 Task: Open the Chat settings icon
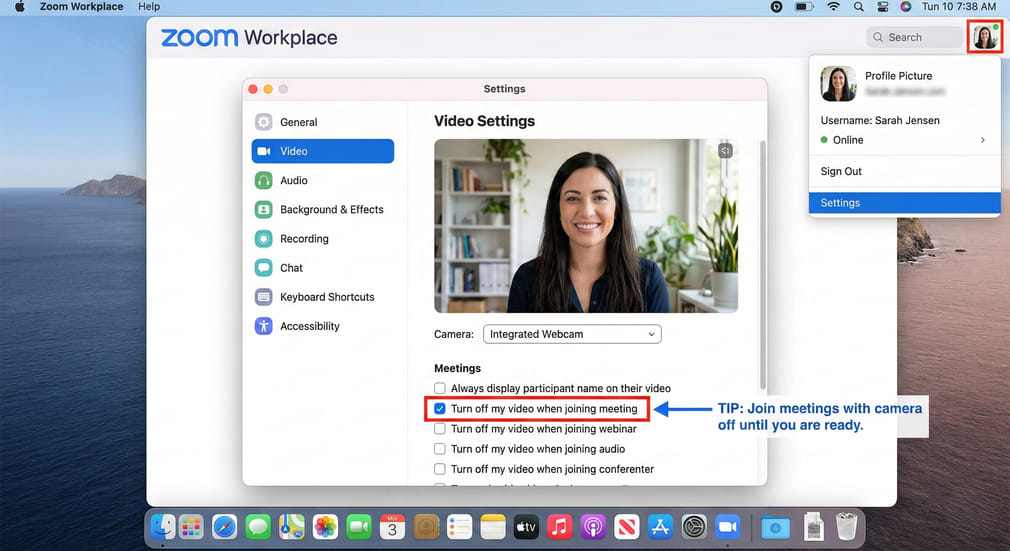pos(264,268)
